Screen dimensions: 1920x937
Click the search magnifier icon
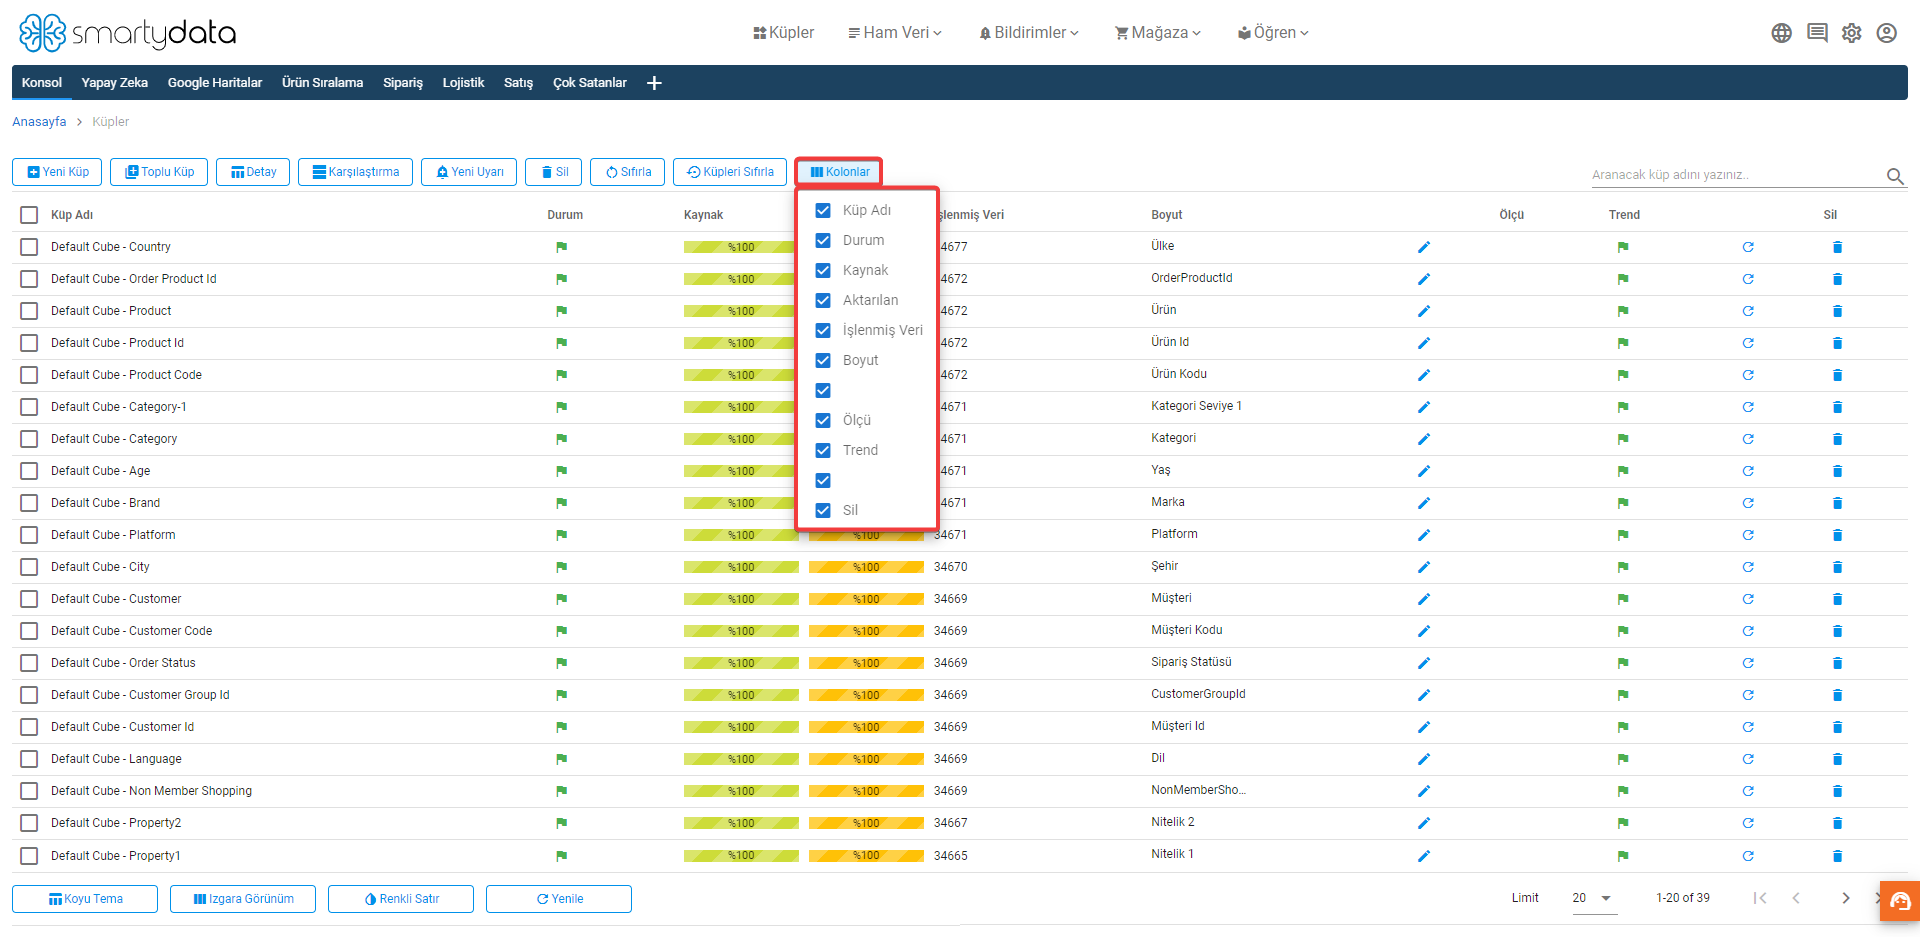(1895, 176)
